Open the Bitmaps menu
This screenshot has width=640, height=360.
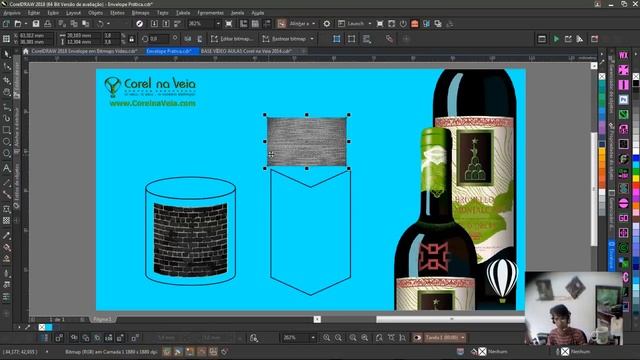[140, 13]
